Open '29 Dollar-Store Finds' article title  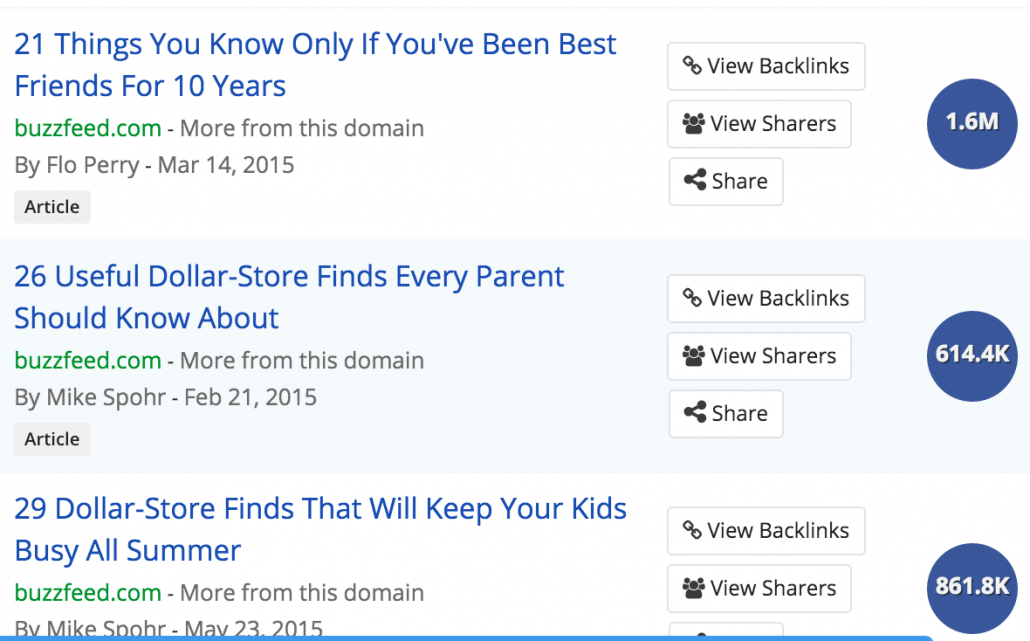coord(321,529)
